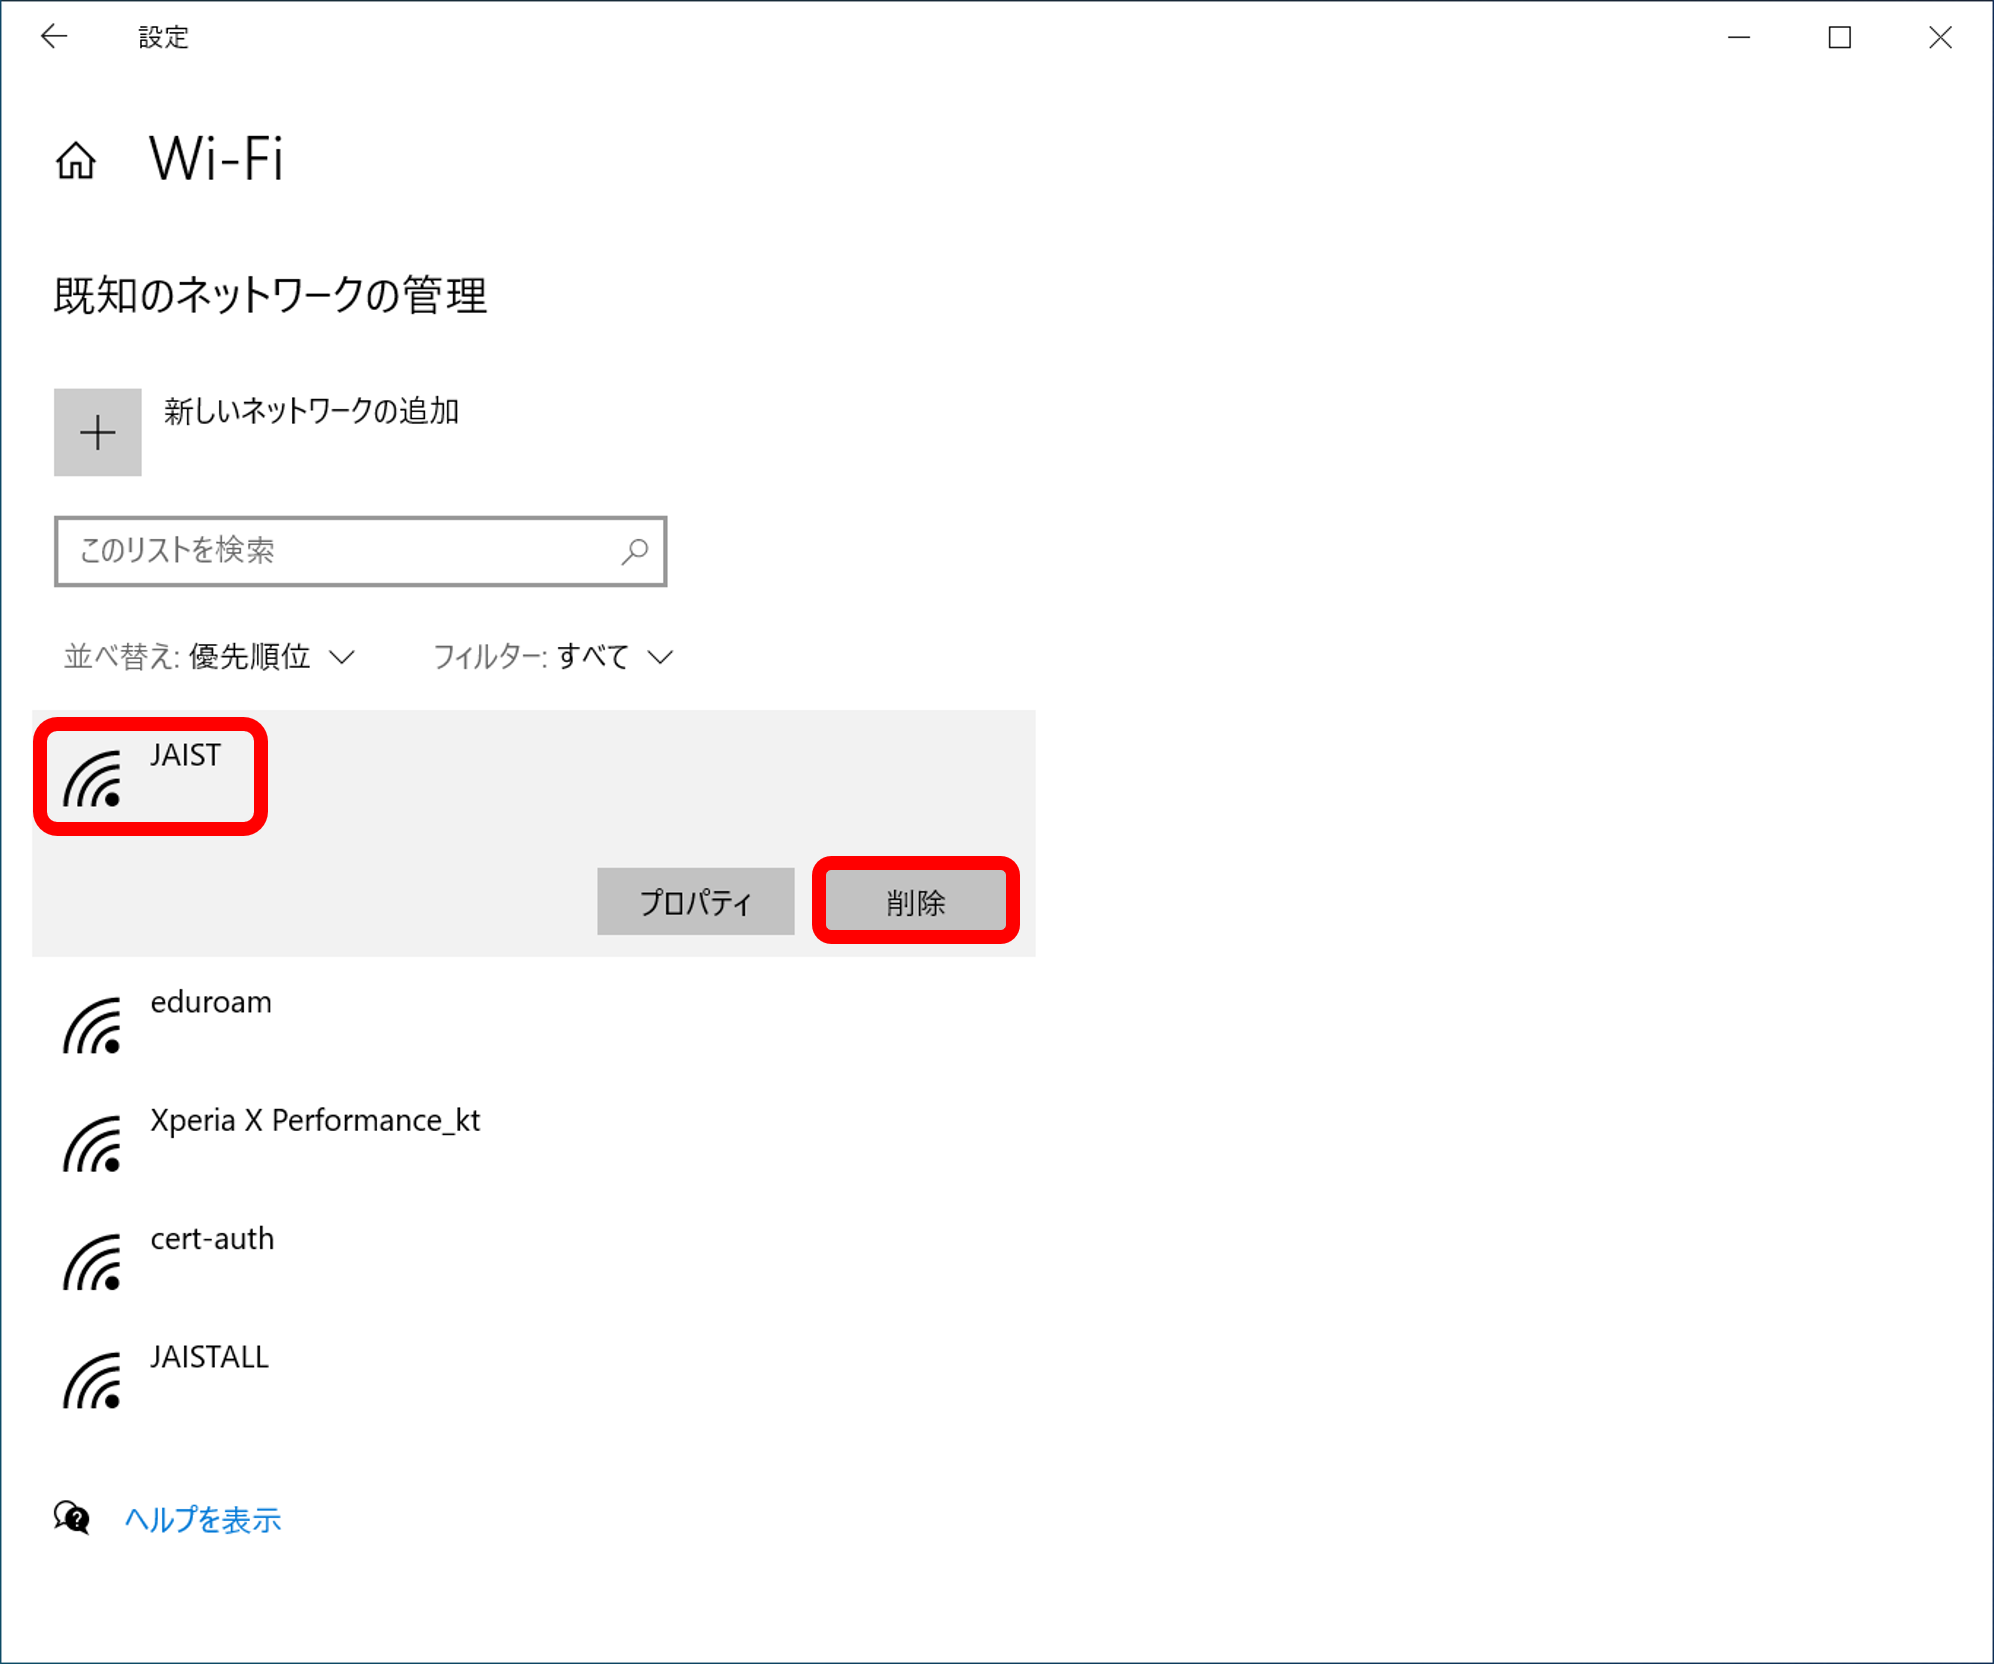
Task: Click the plus icon to add network
Action: coord(98,432)
